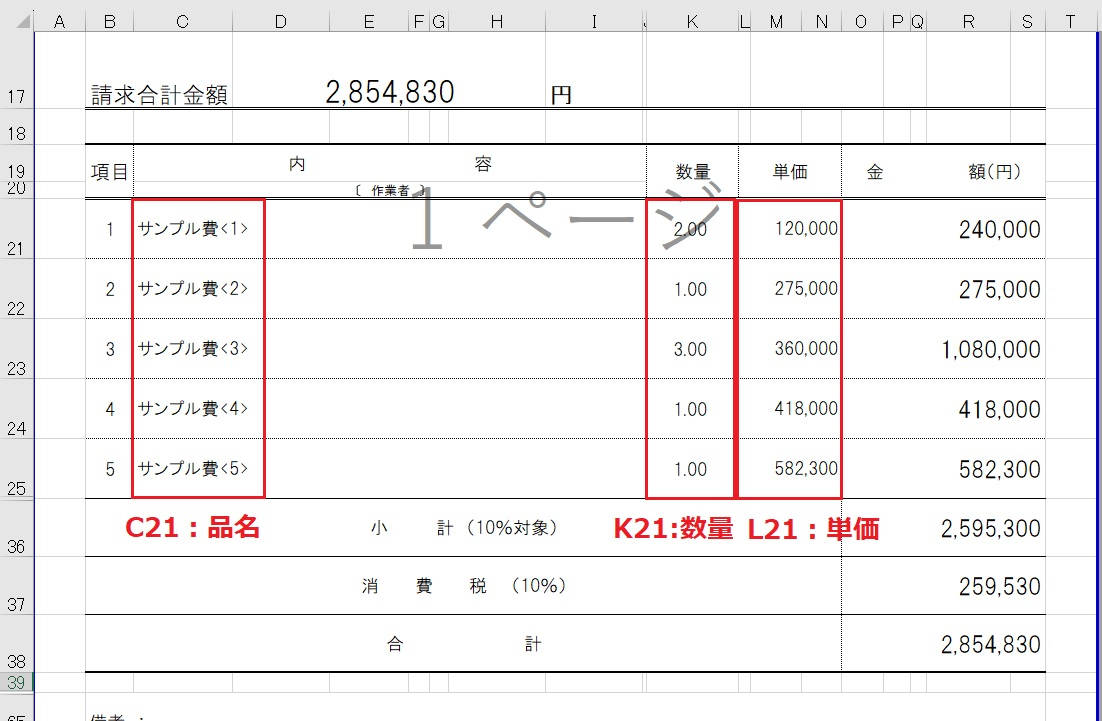Click the 数量 column heading cell
The image size is (1102, 721).
[x=692, y=172]
